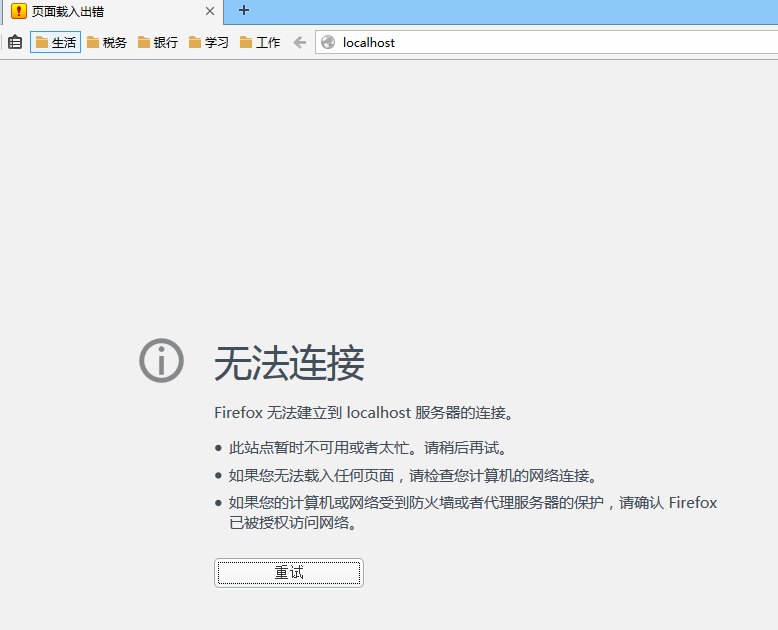Click the globe site identity icon

point(327,42)
